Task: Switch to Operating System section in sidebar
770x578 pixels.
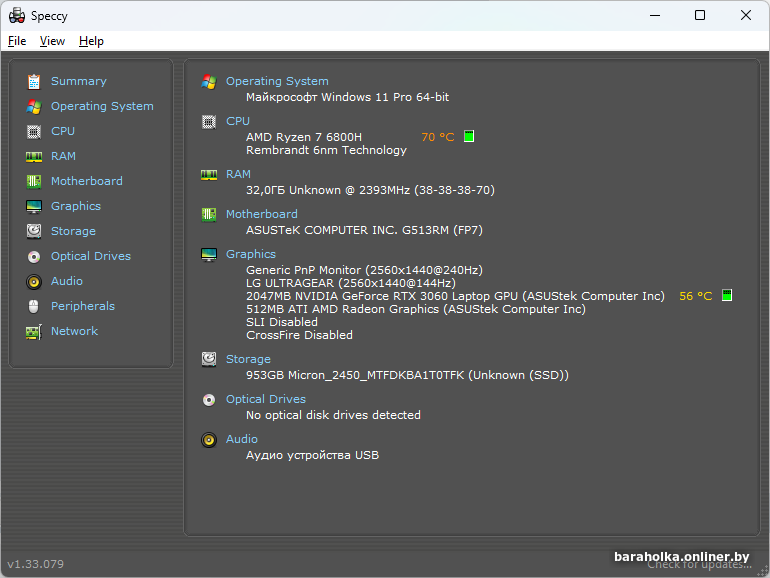Action: [x=102, y=106]
